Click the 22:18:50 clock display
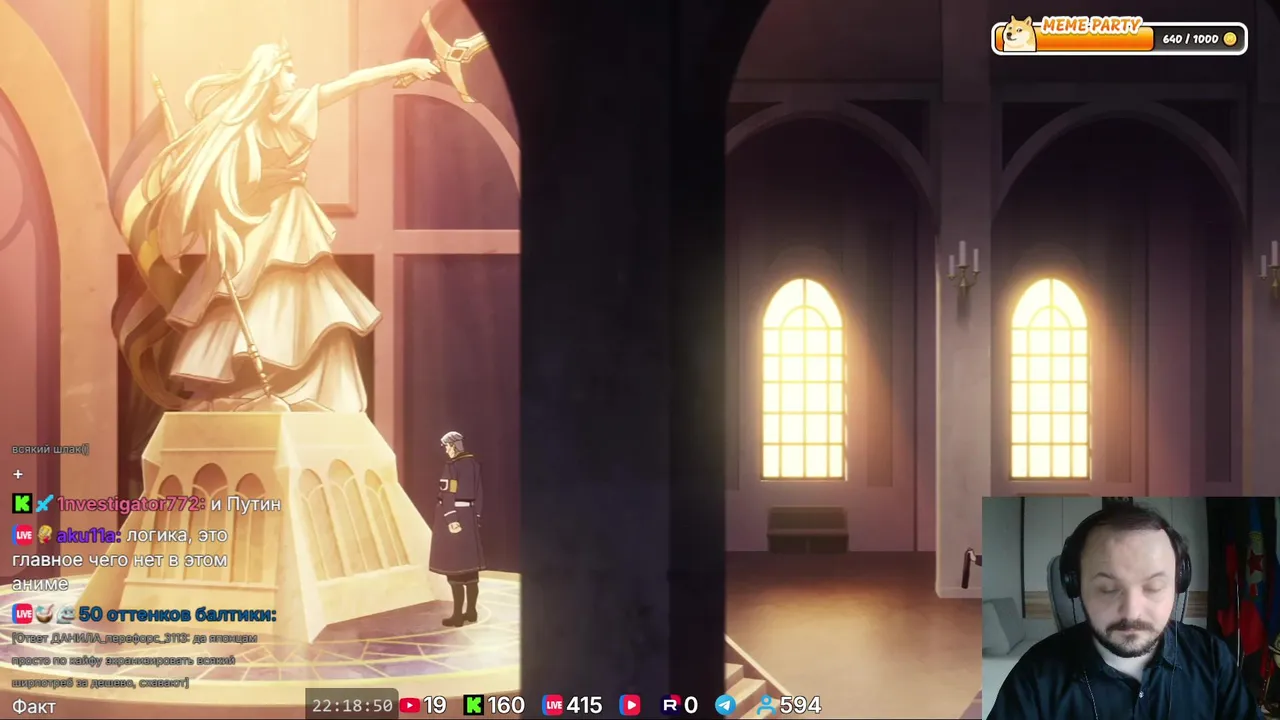The height and width of the screenshot is (720, 1280). tap(352, 705)
